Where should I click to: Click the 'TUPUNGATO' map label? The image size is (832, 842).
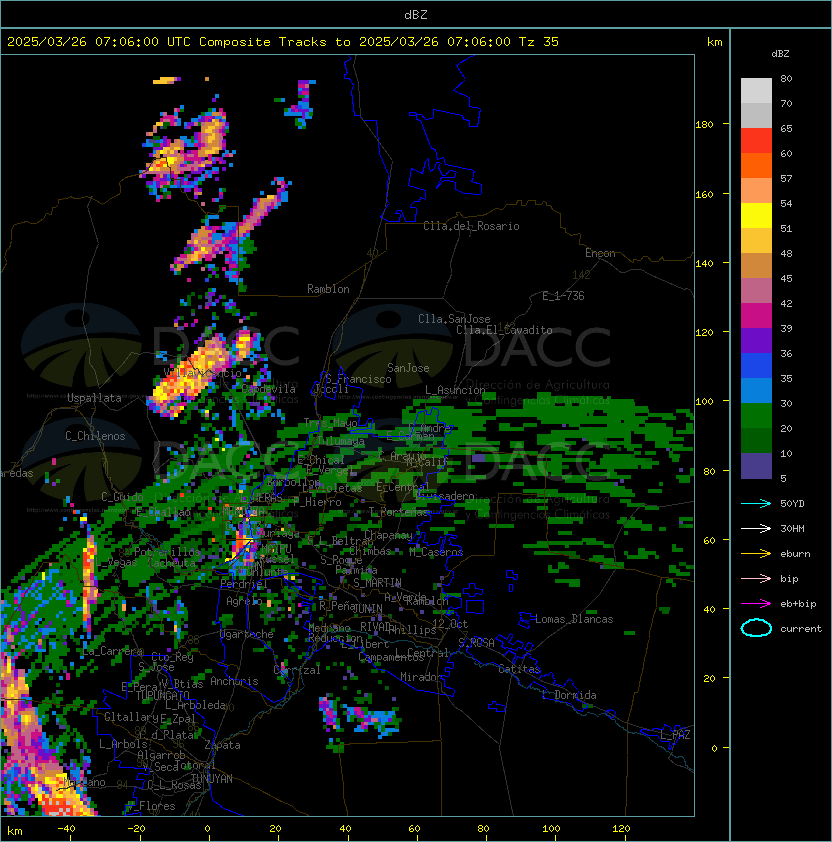tap(162, 695)
